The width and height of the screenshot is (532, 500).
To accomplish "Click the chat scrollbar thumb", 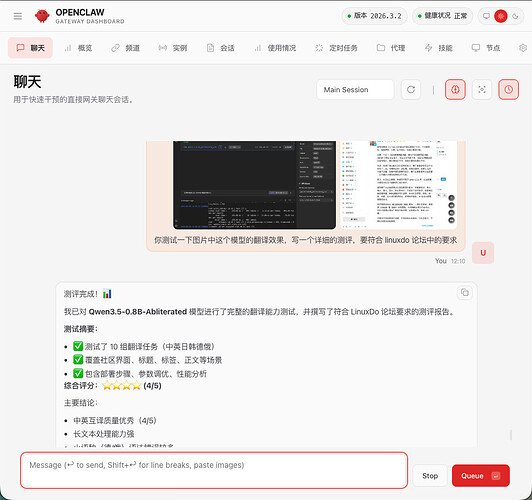I will (x=511, y=435).
